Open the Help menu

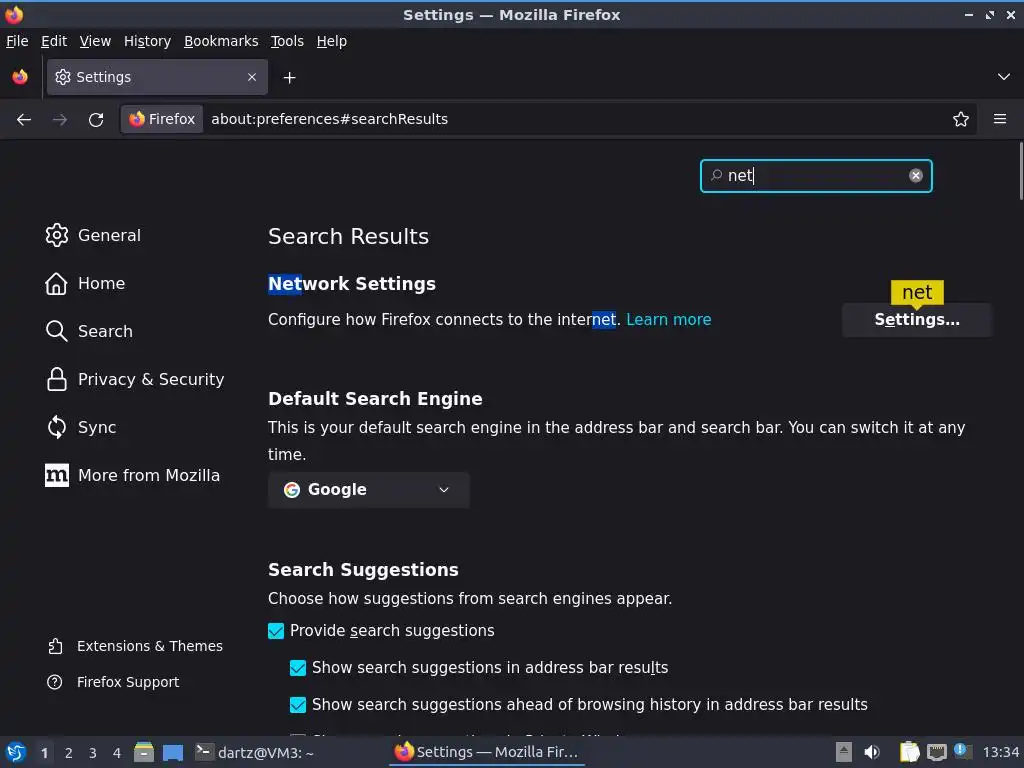click(x=332, y=41)
